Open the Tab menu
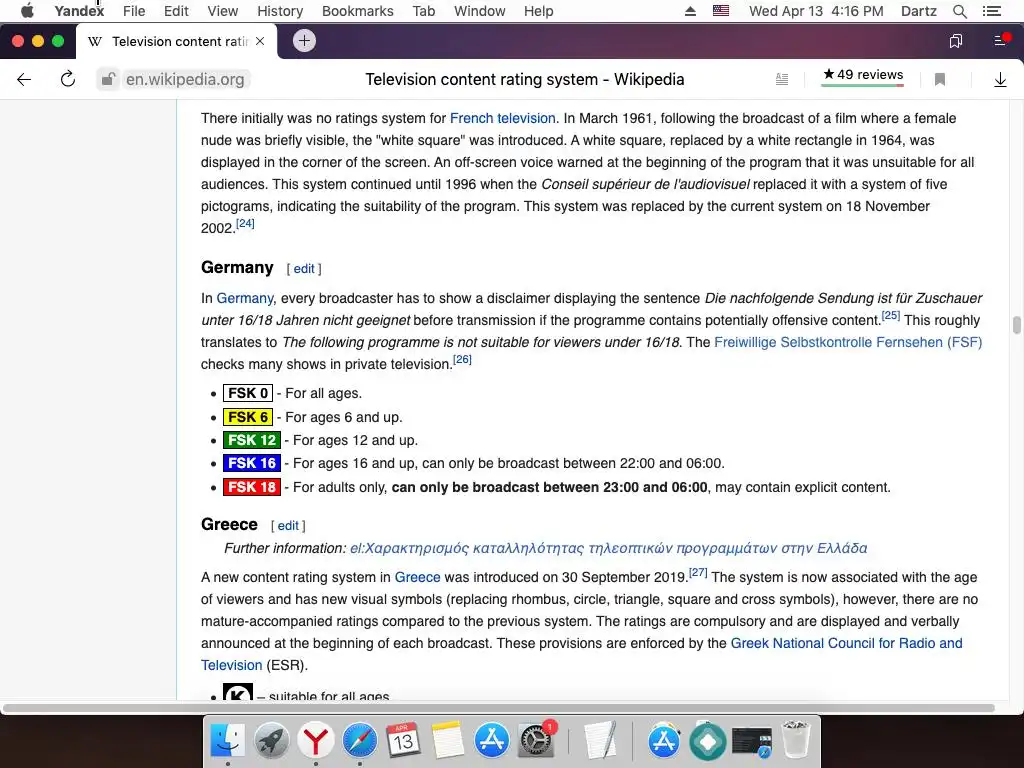This screenshot has height=768, width=1024. coord(423,11)
